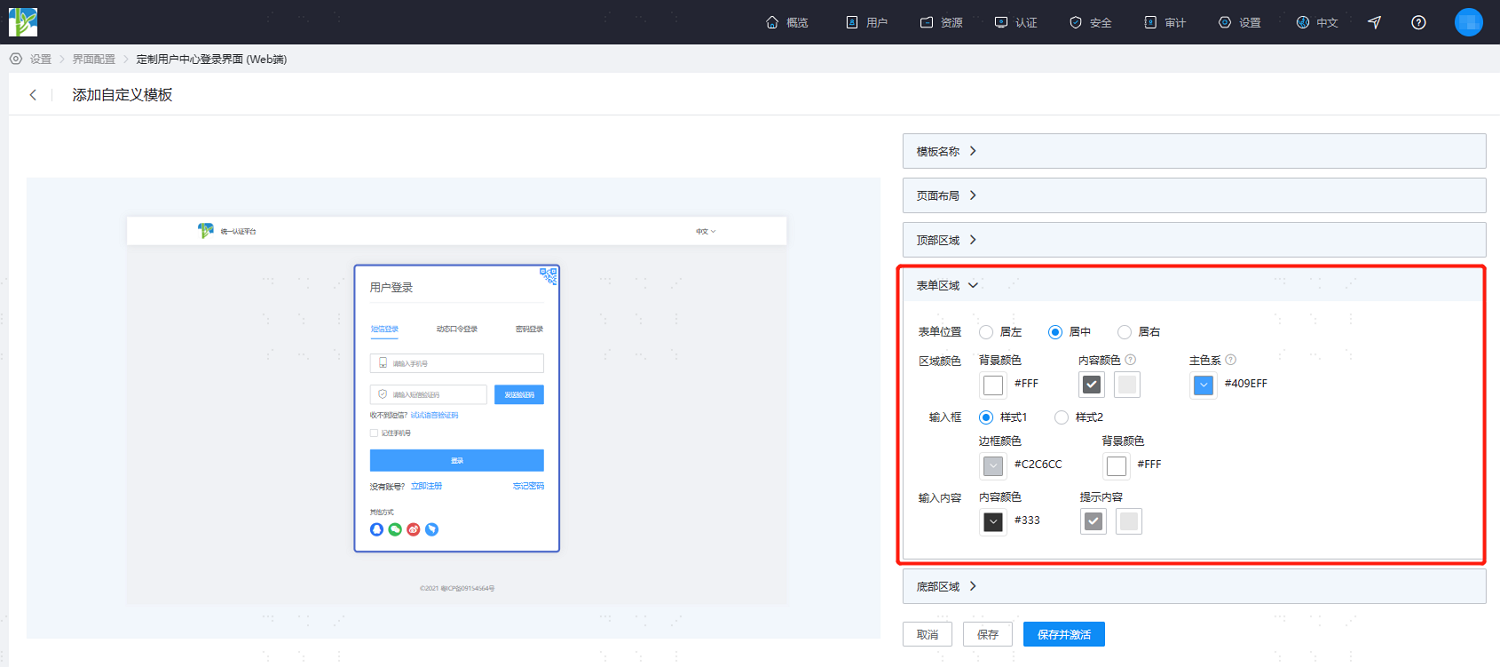
Task: Open the 认证 authentication menu
Action: (1016, 22)
